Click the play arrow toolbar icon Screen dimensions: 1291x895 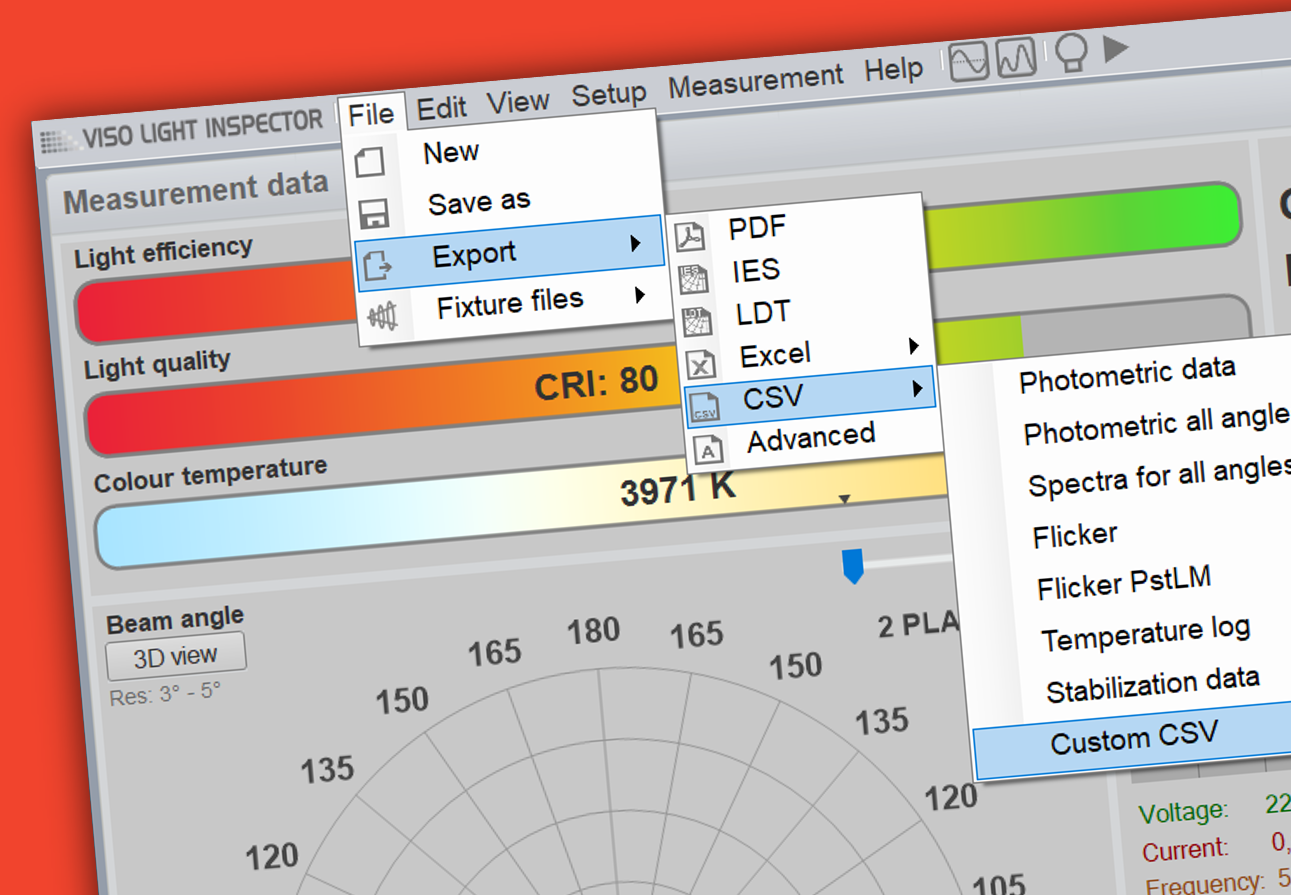[1116, 48]
